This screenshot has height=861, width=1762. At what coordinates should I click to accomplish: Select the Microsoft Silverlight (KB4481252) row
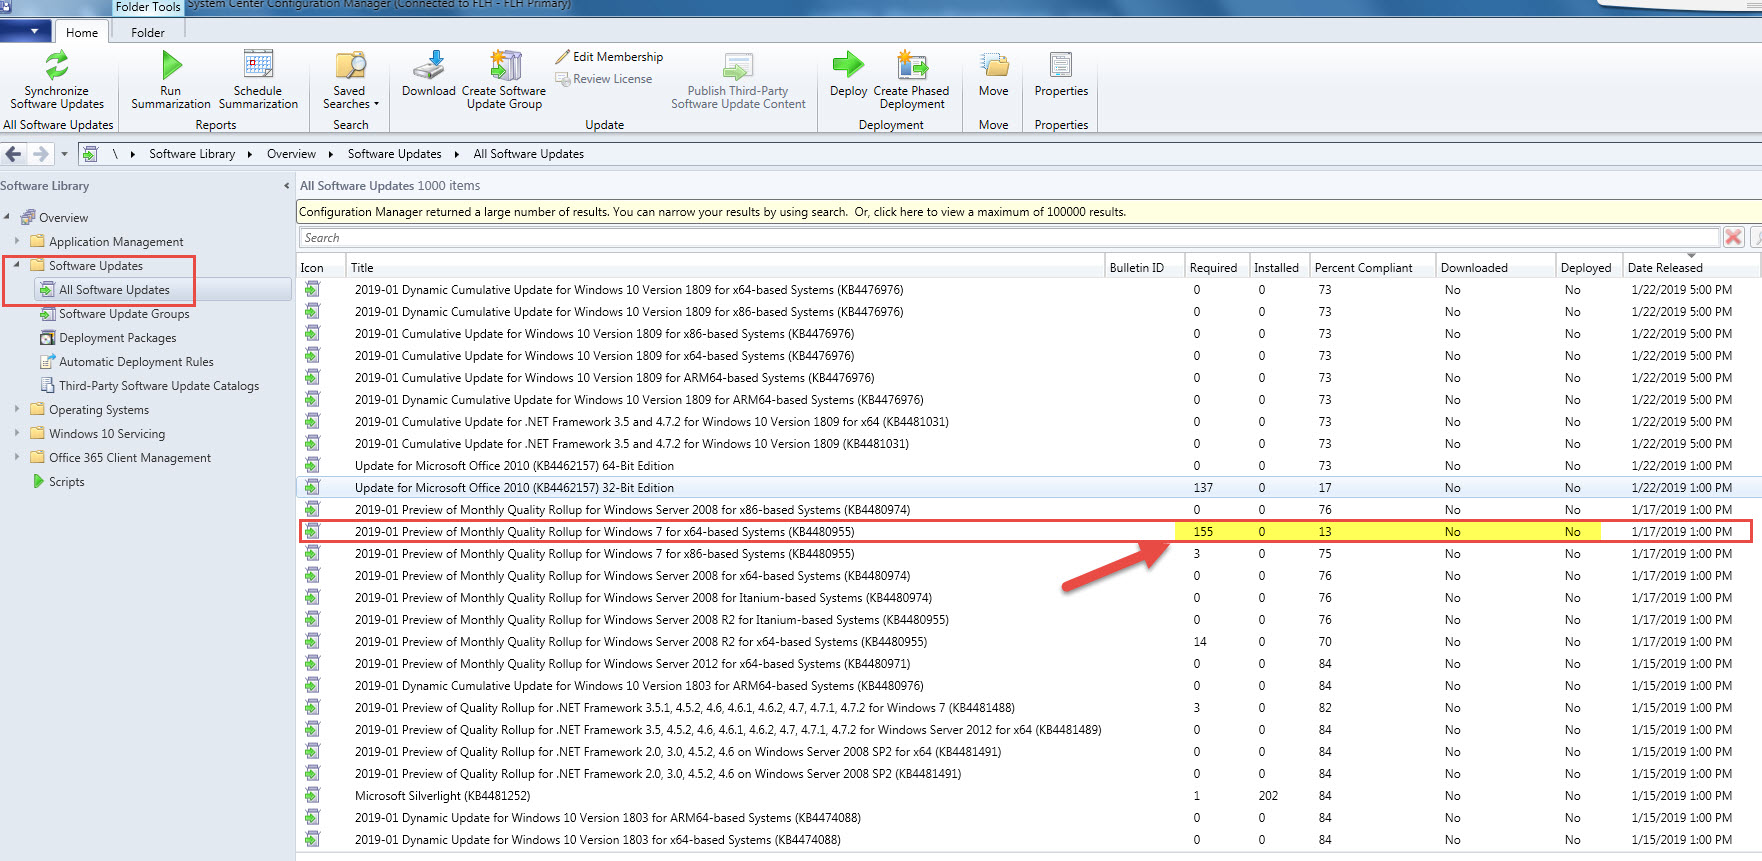pyautogui.click(x=1026, y=796)
